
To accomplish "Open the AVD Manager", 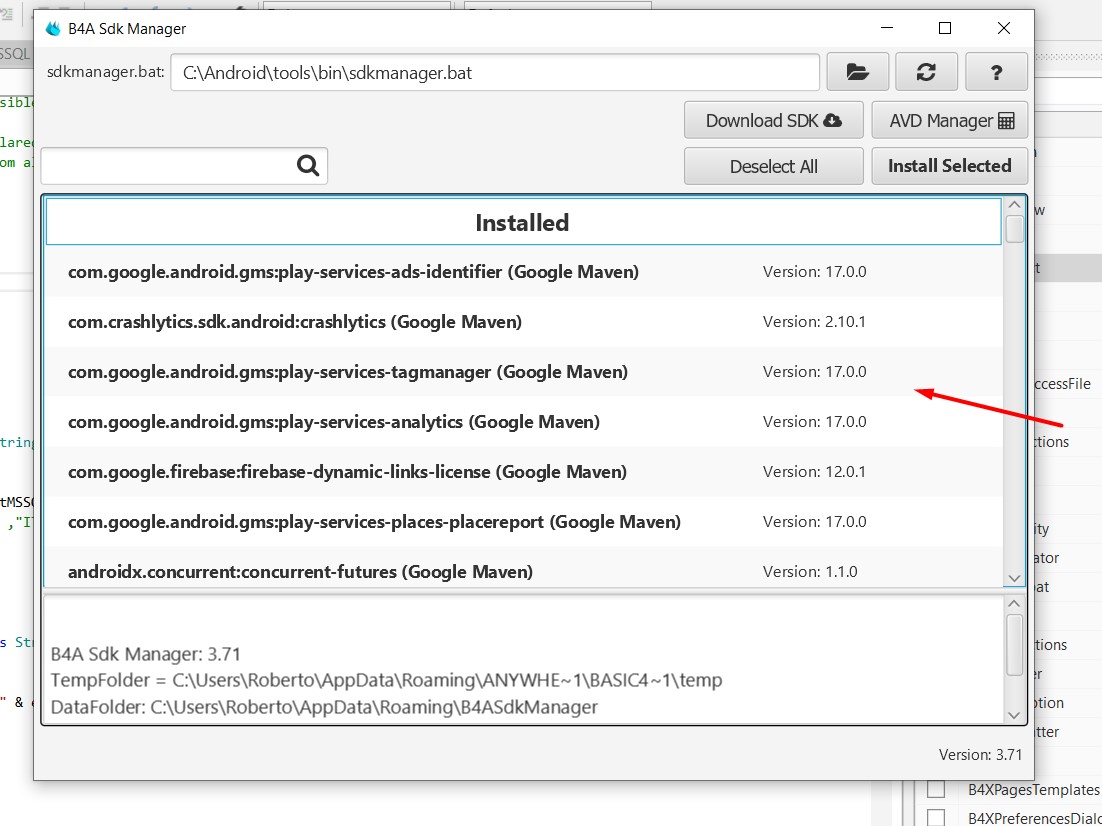I will point(949,120).
